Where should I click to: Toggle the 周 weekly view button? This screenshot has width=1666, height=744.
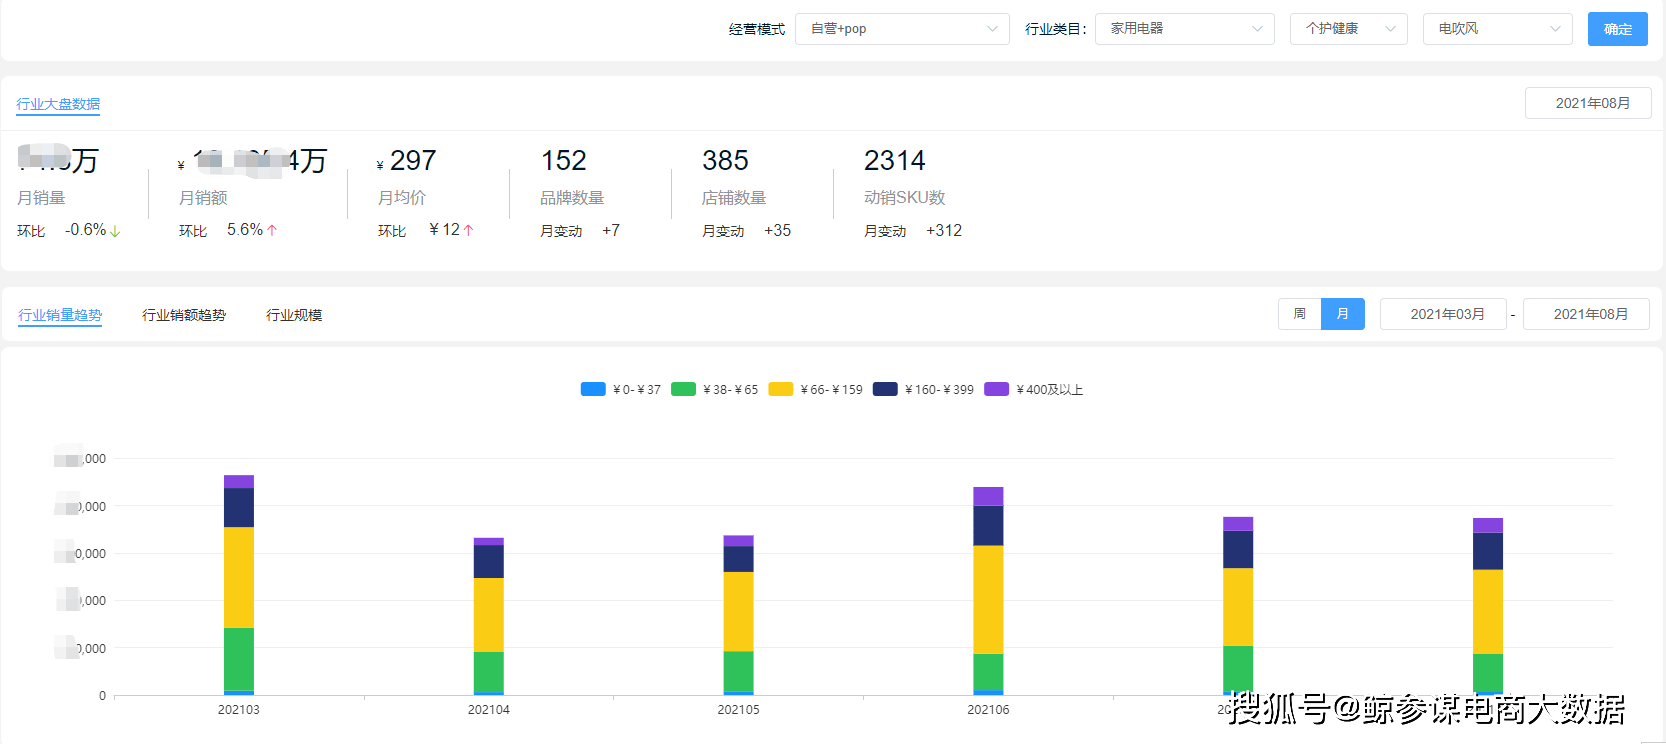(1300, 314)
